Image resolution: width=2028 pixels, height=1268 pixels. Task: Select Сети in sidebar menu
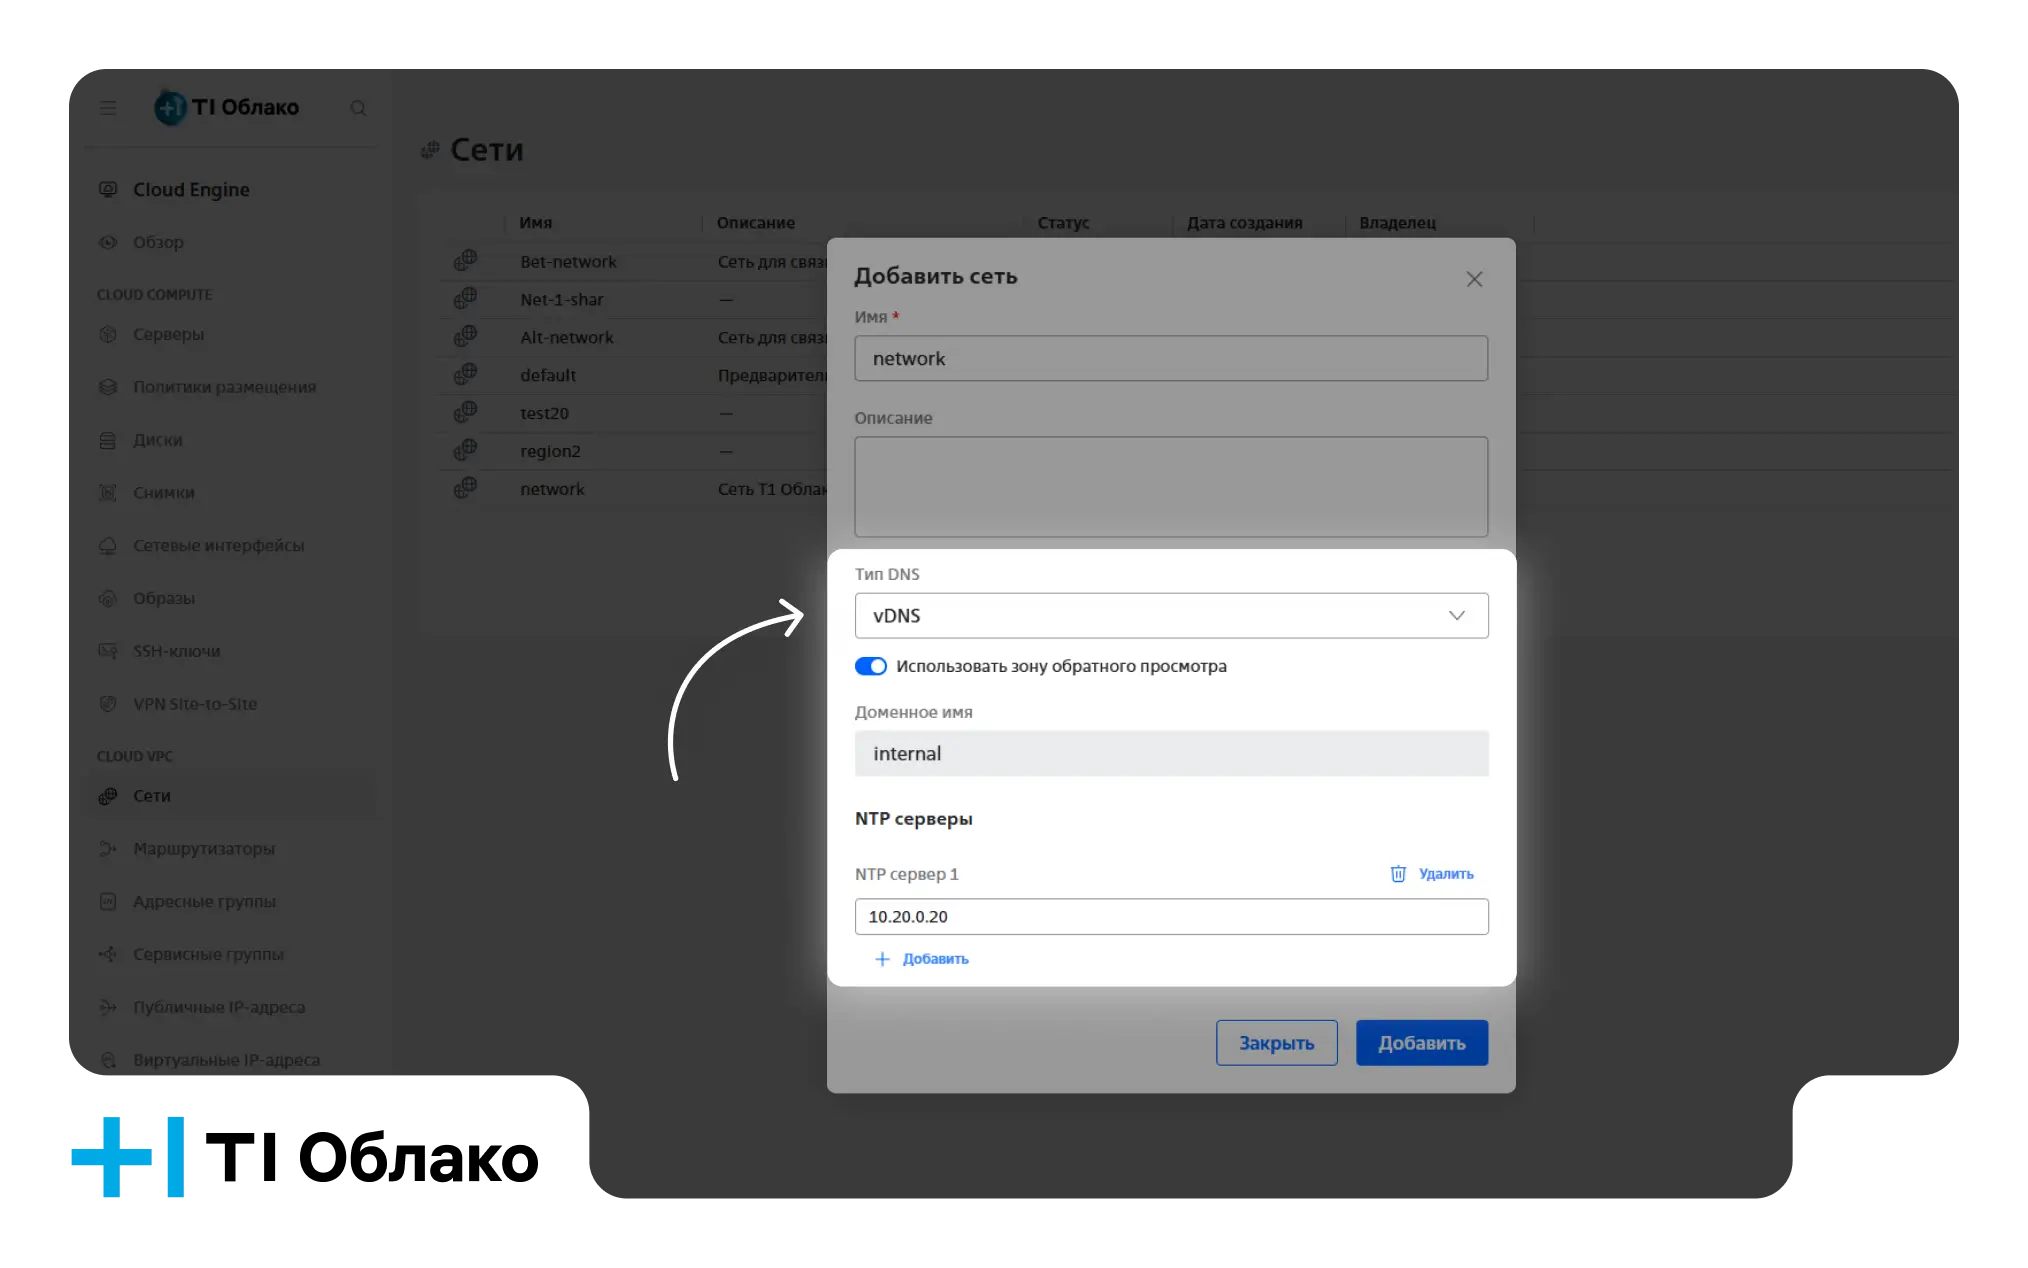(151, 796)
